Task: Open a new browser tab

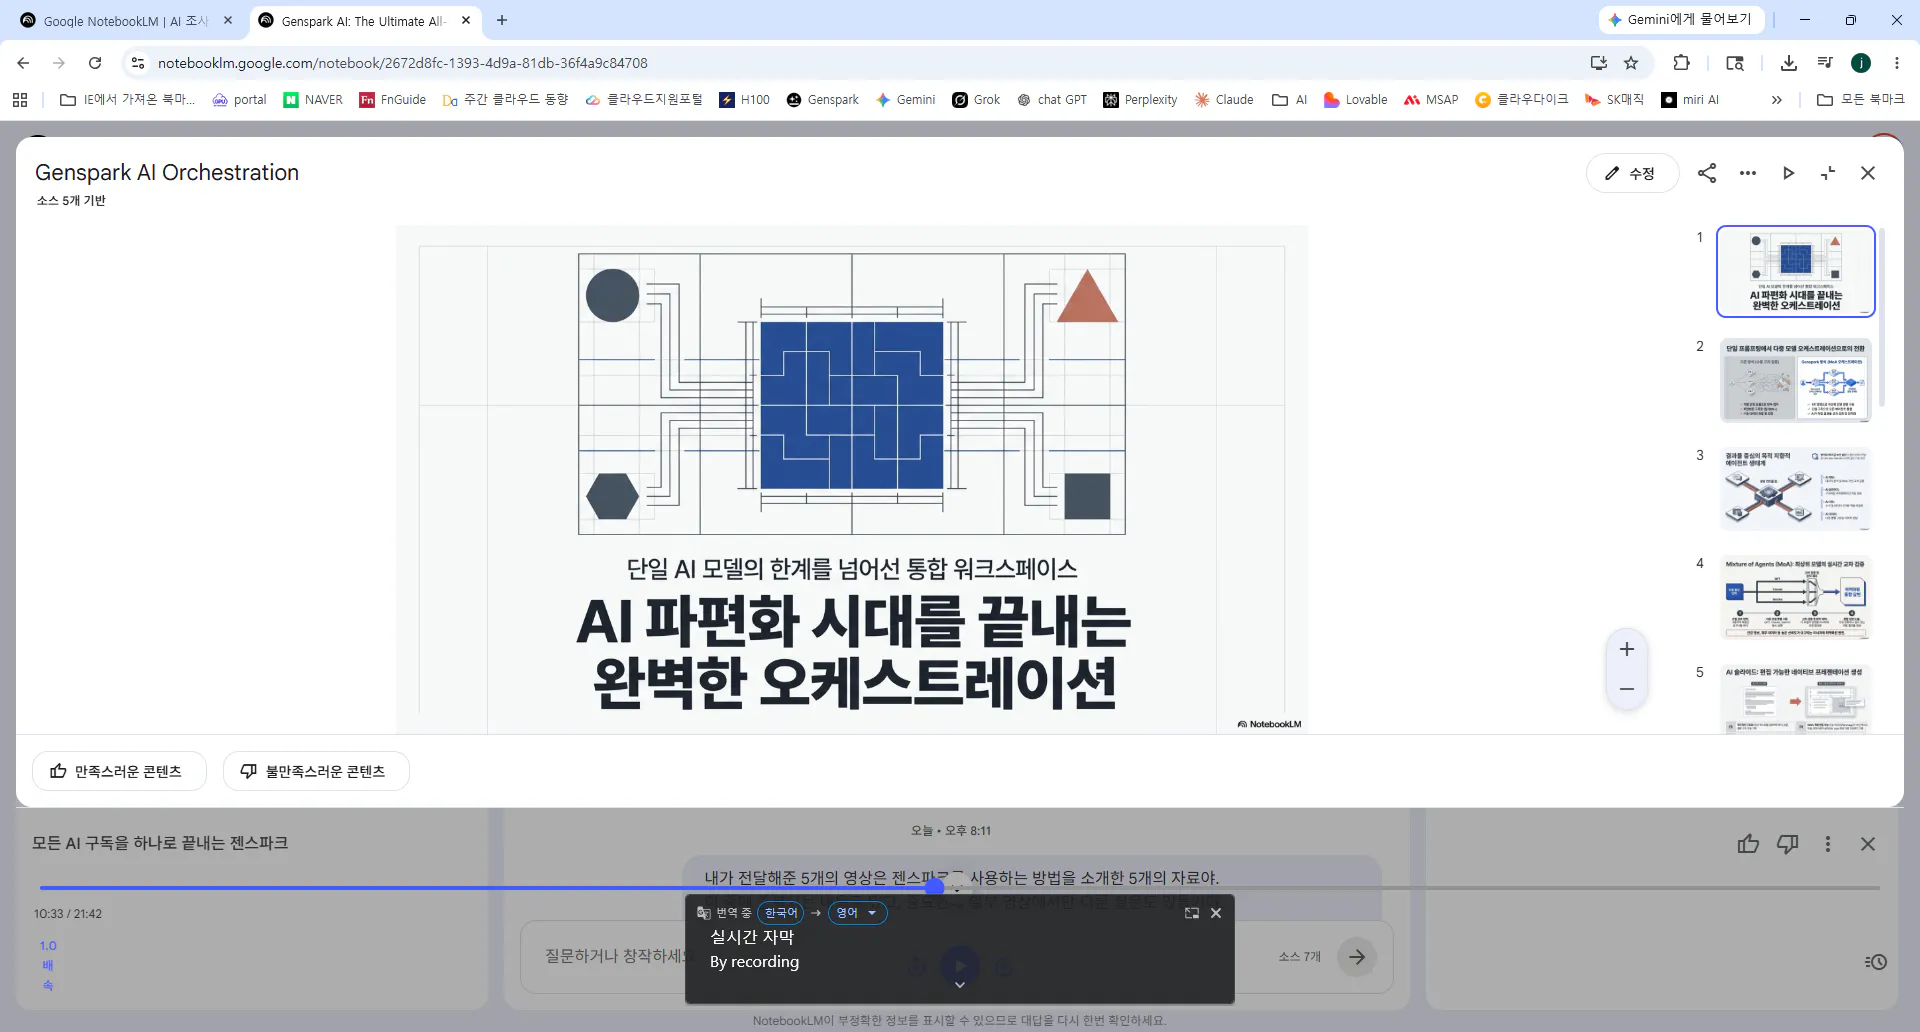Action: [x=502, y=20]
